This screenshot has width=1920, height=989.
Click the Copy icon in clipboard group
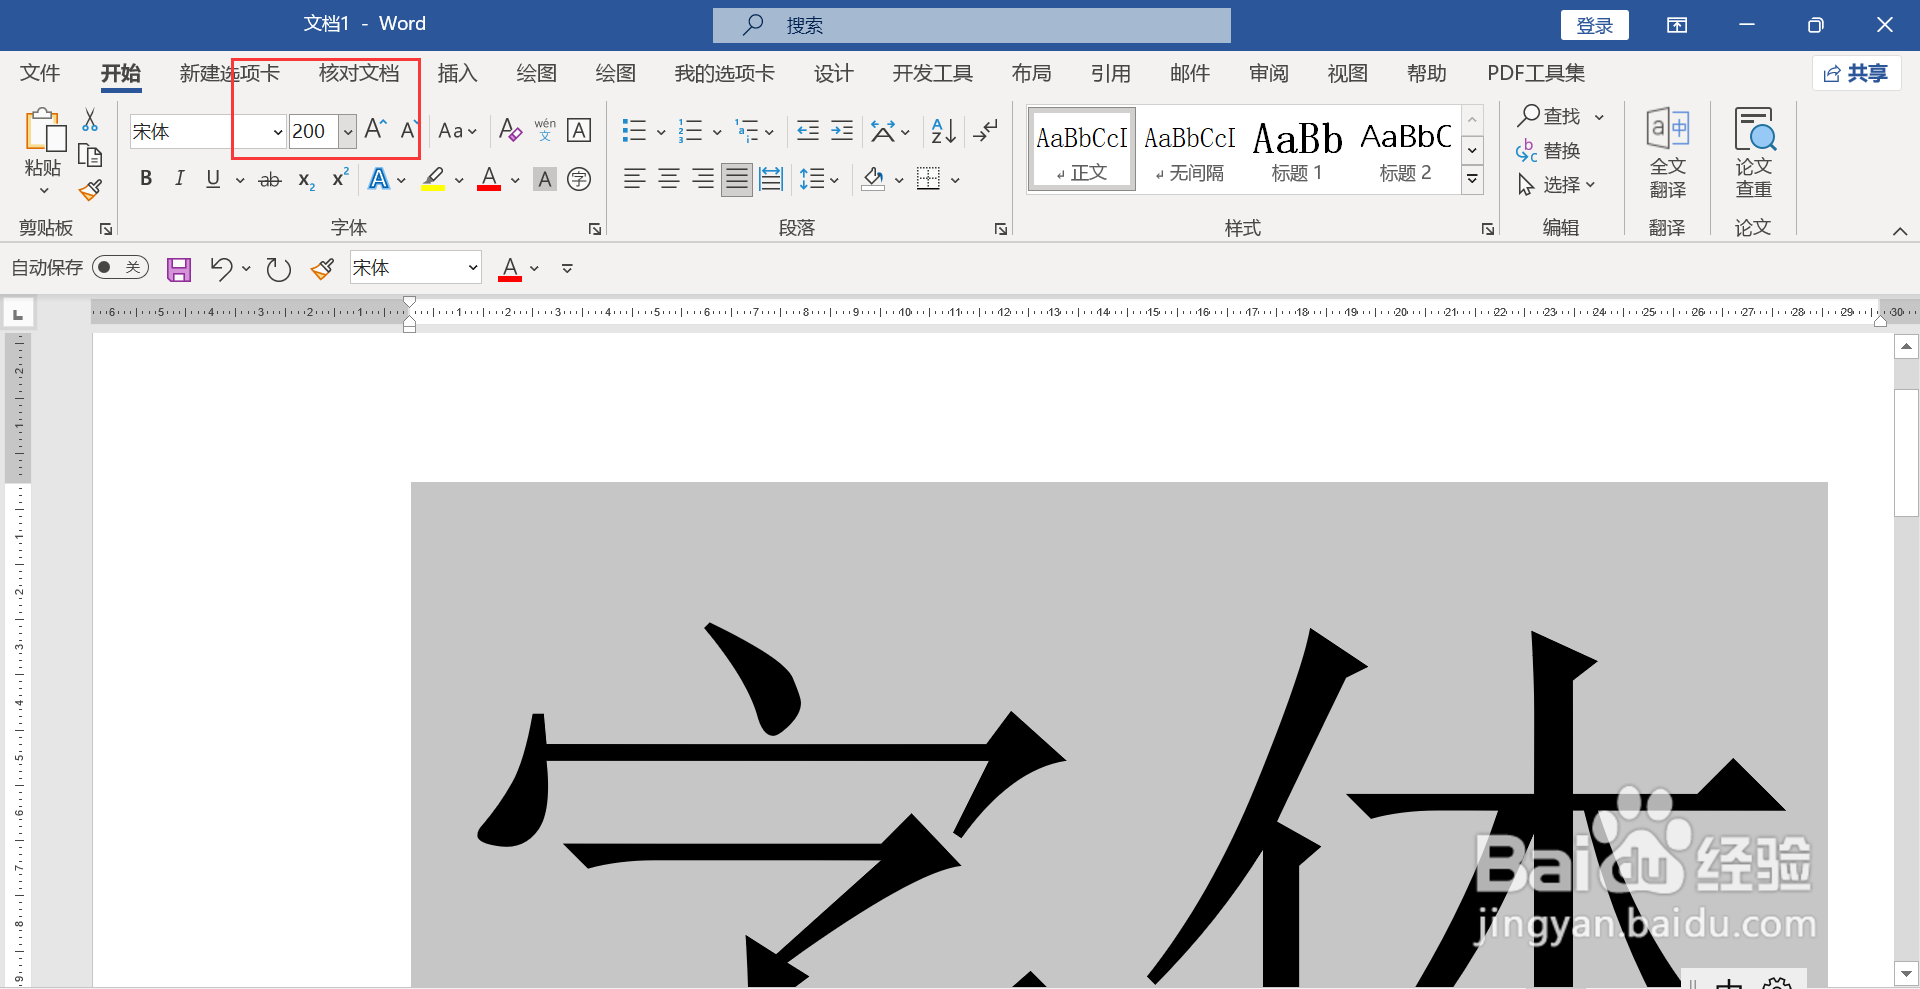[x=90, y=155]
